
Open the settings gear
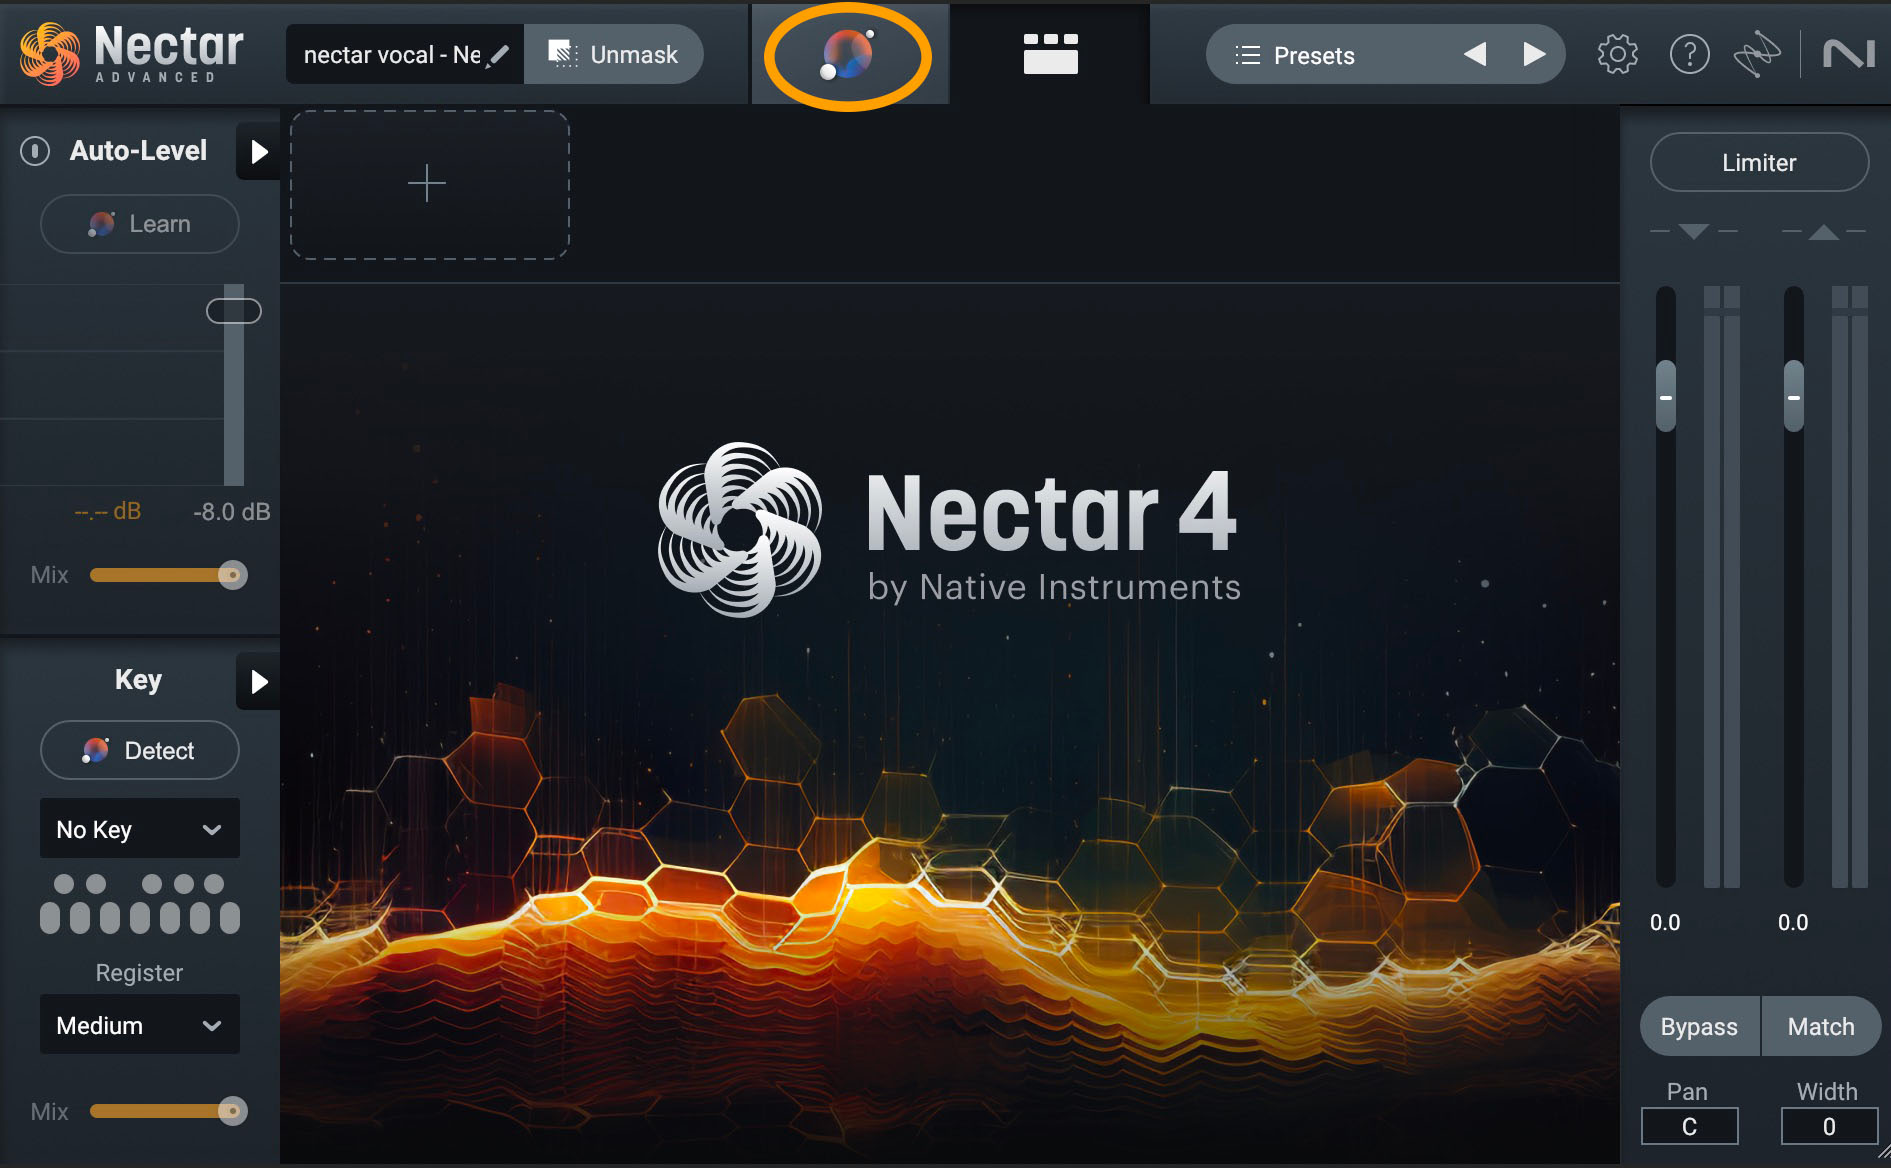[x=1617, y=54]
